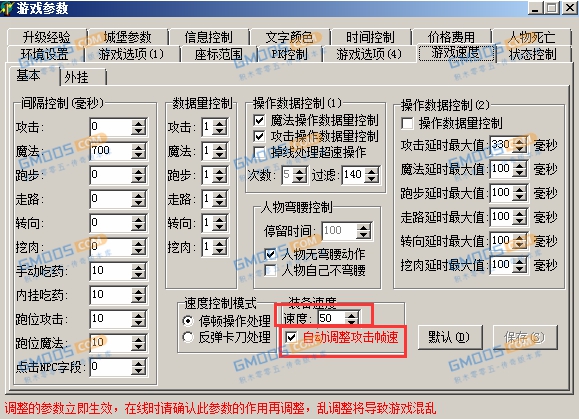Increase the 装备速度 speed spinner
The image size is (579, 419).
click(351, 315)
